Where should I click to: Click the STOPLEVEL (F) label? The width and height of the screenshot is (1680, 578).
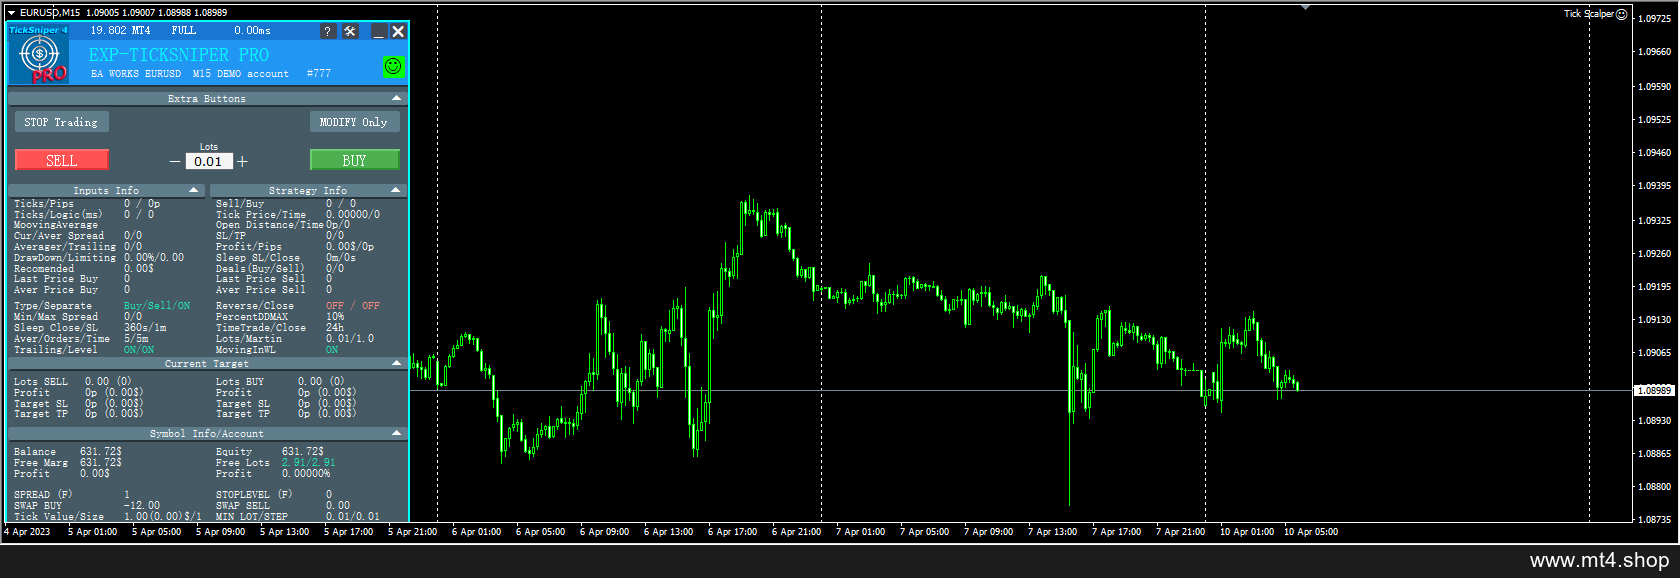pos(254,495)
